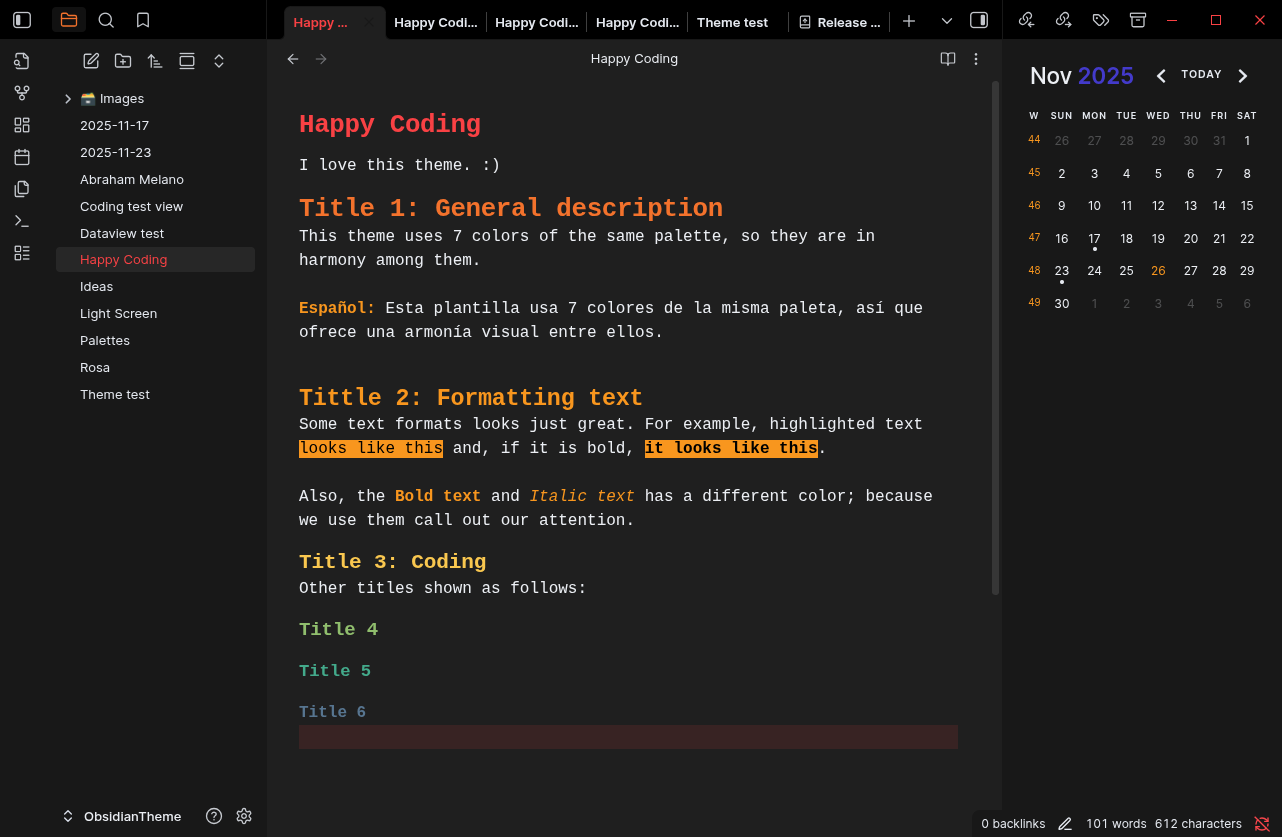Open graph view from the ribbon
Viewport: 1282px width, 837px height.
[22, 93]
